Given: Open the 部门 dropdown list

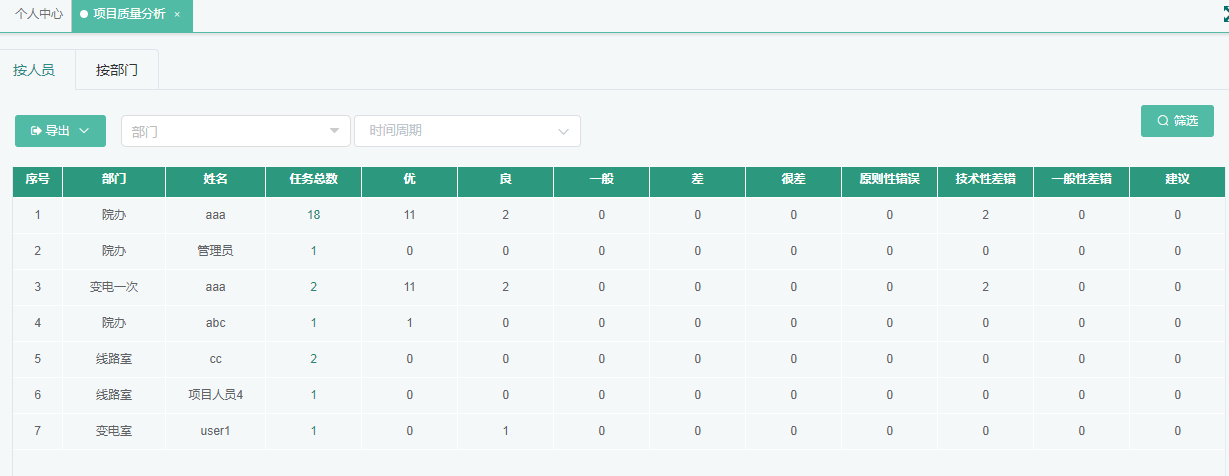Looking at the screenshot, I should (x=334, y=131).
